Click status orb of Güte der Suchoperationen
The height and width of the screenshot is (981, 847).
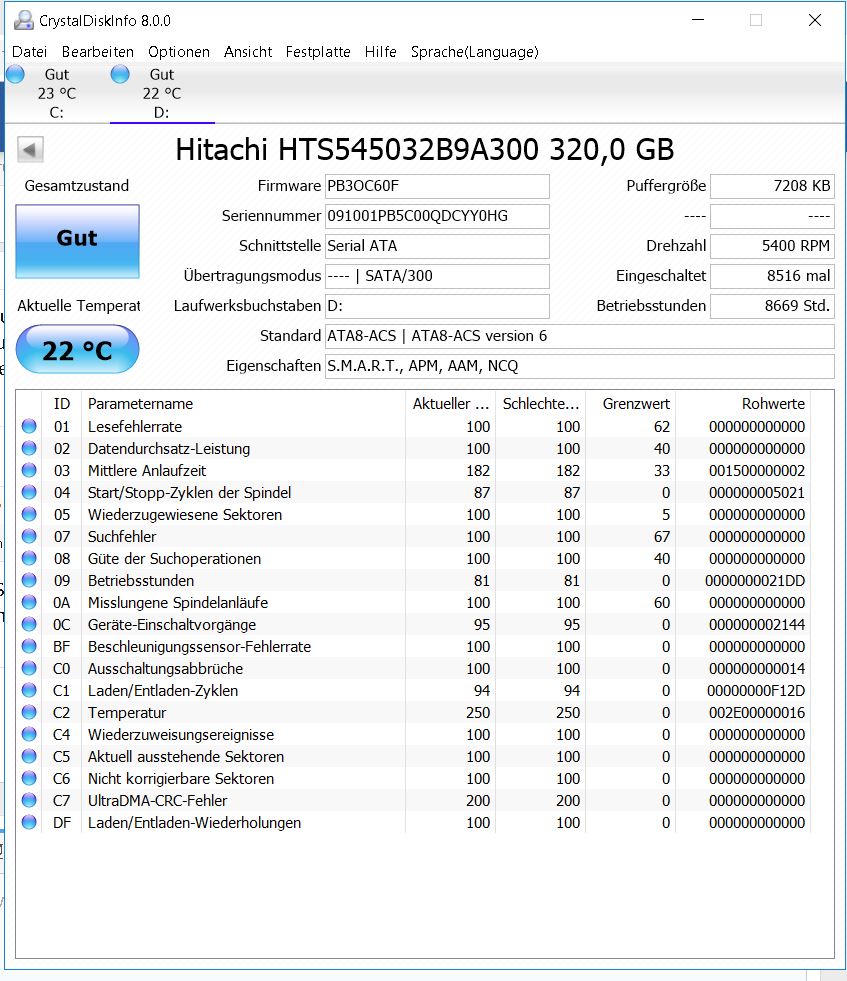(29, 558)
